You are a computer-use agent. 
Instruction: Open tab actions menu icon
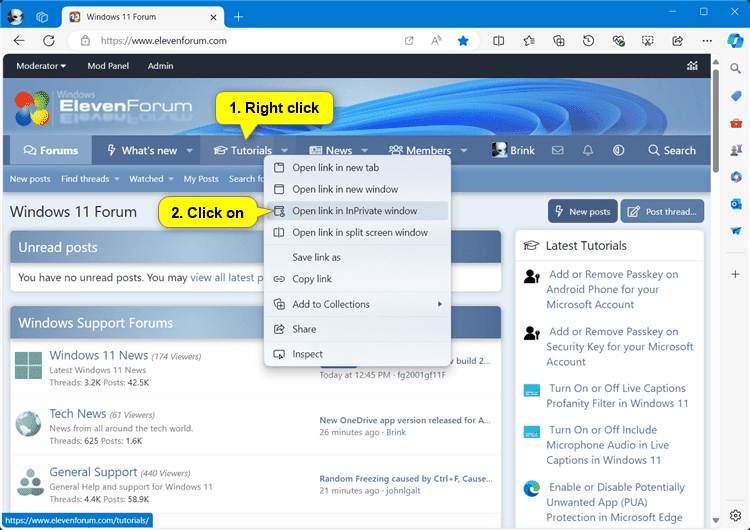(42, 17)
